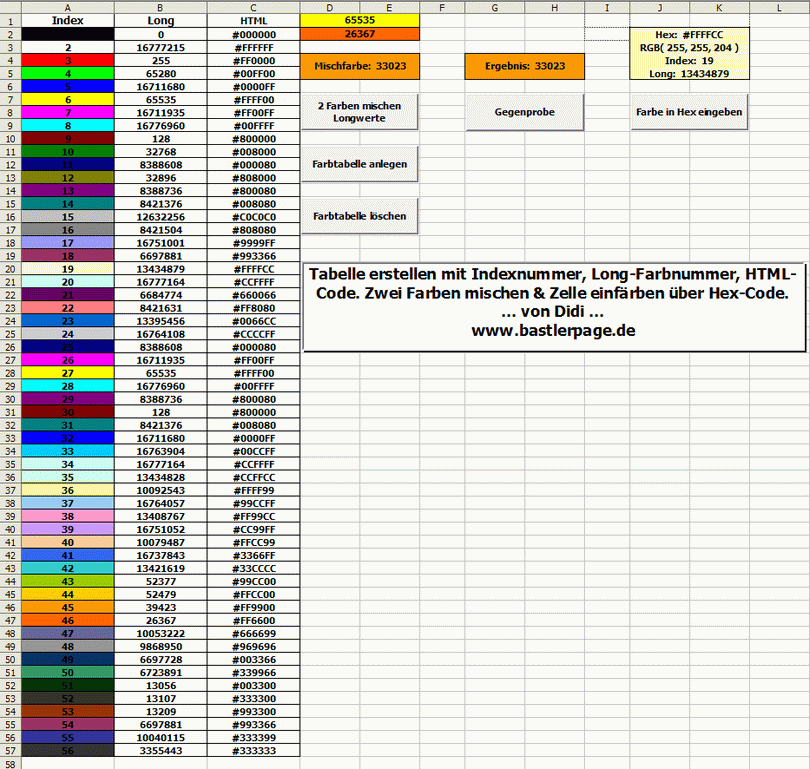Run the Gegenprobe button

tap(525, 112)
